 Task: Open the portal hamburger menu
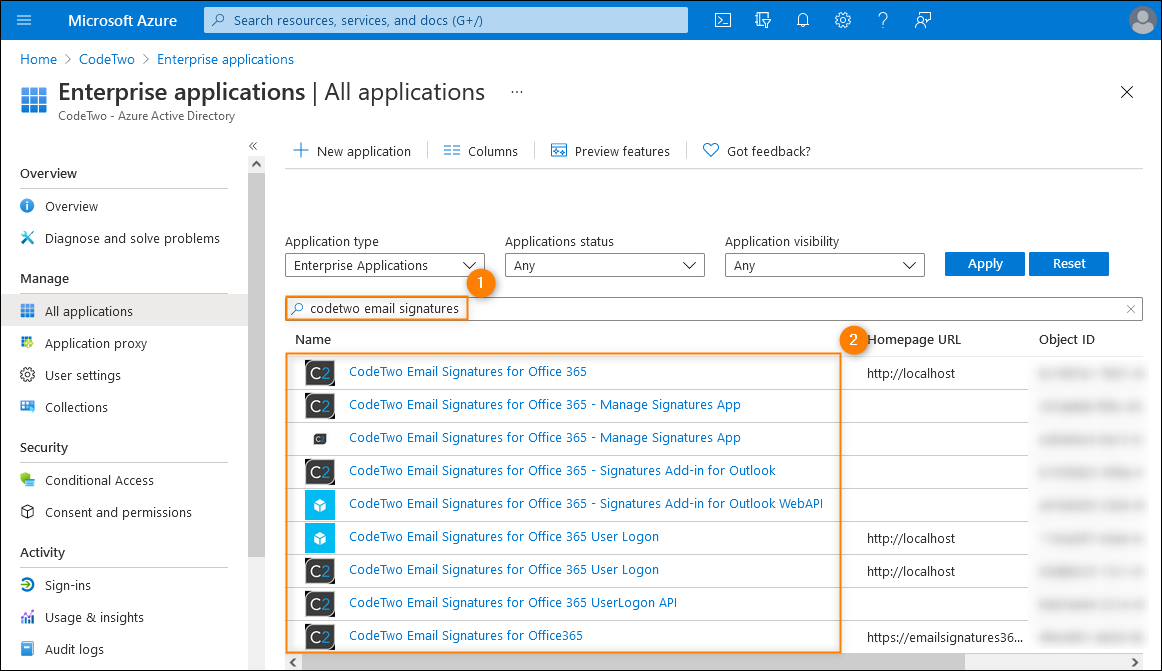[24, 20]
